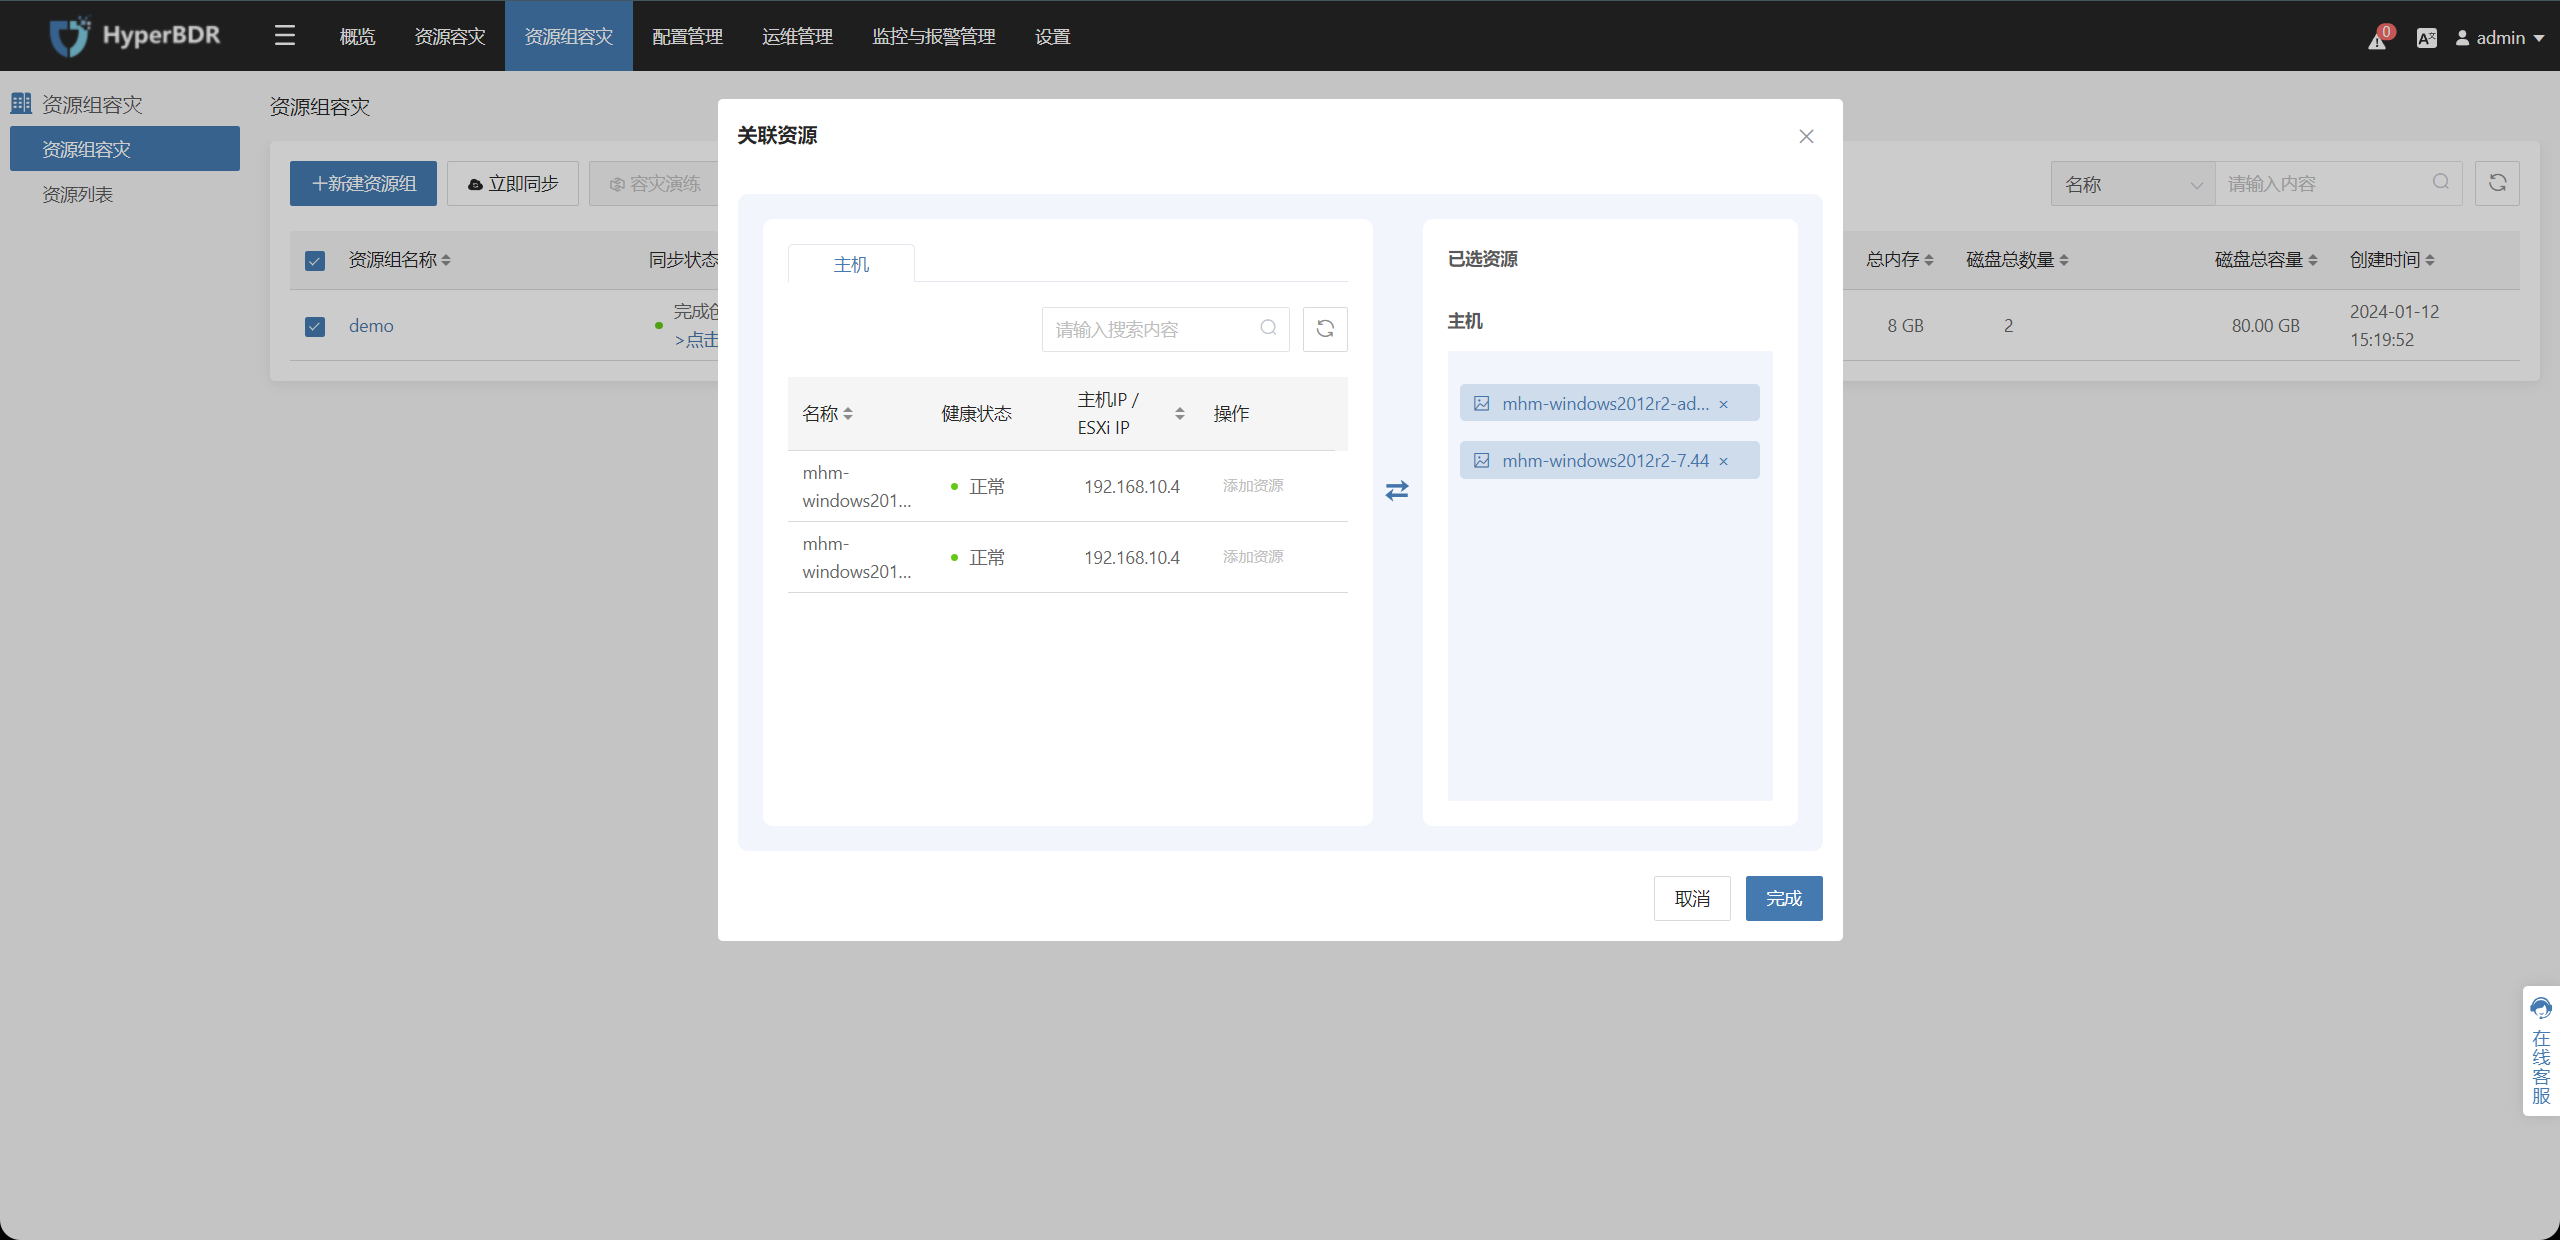Sort host table by 名称
Screen dimensions: 2560x1240
coord(848,414)
